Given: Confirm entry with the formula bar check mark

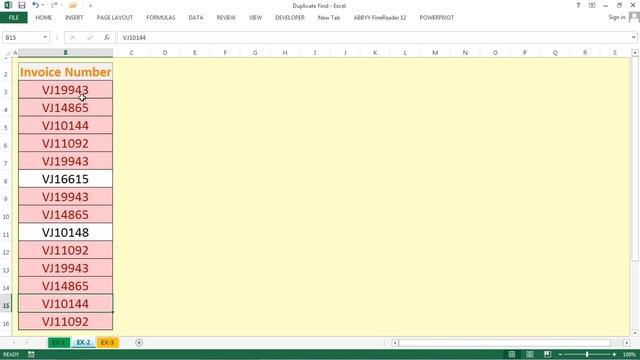Looking at the screenshot, I should [90, 37].
